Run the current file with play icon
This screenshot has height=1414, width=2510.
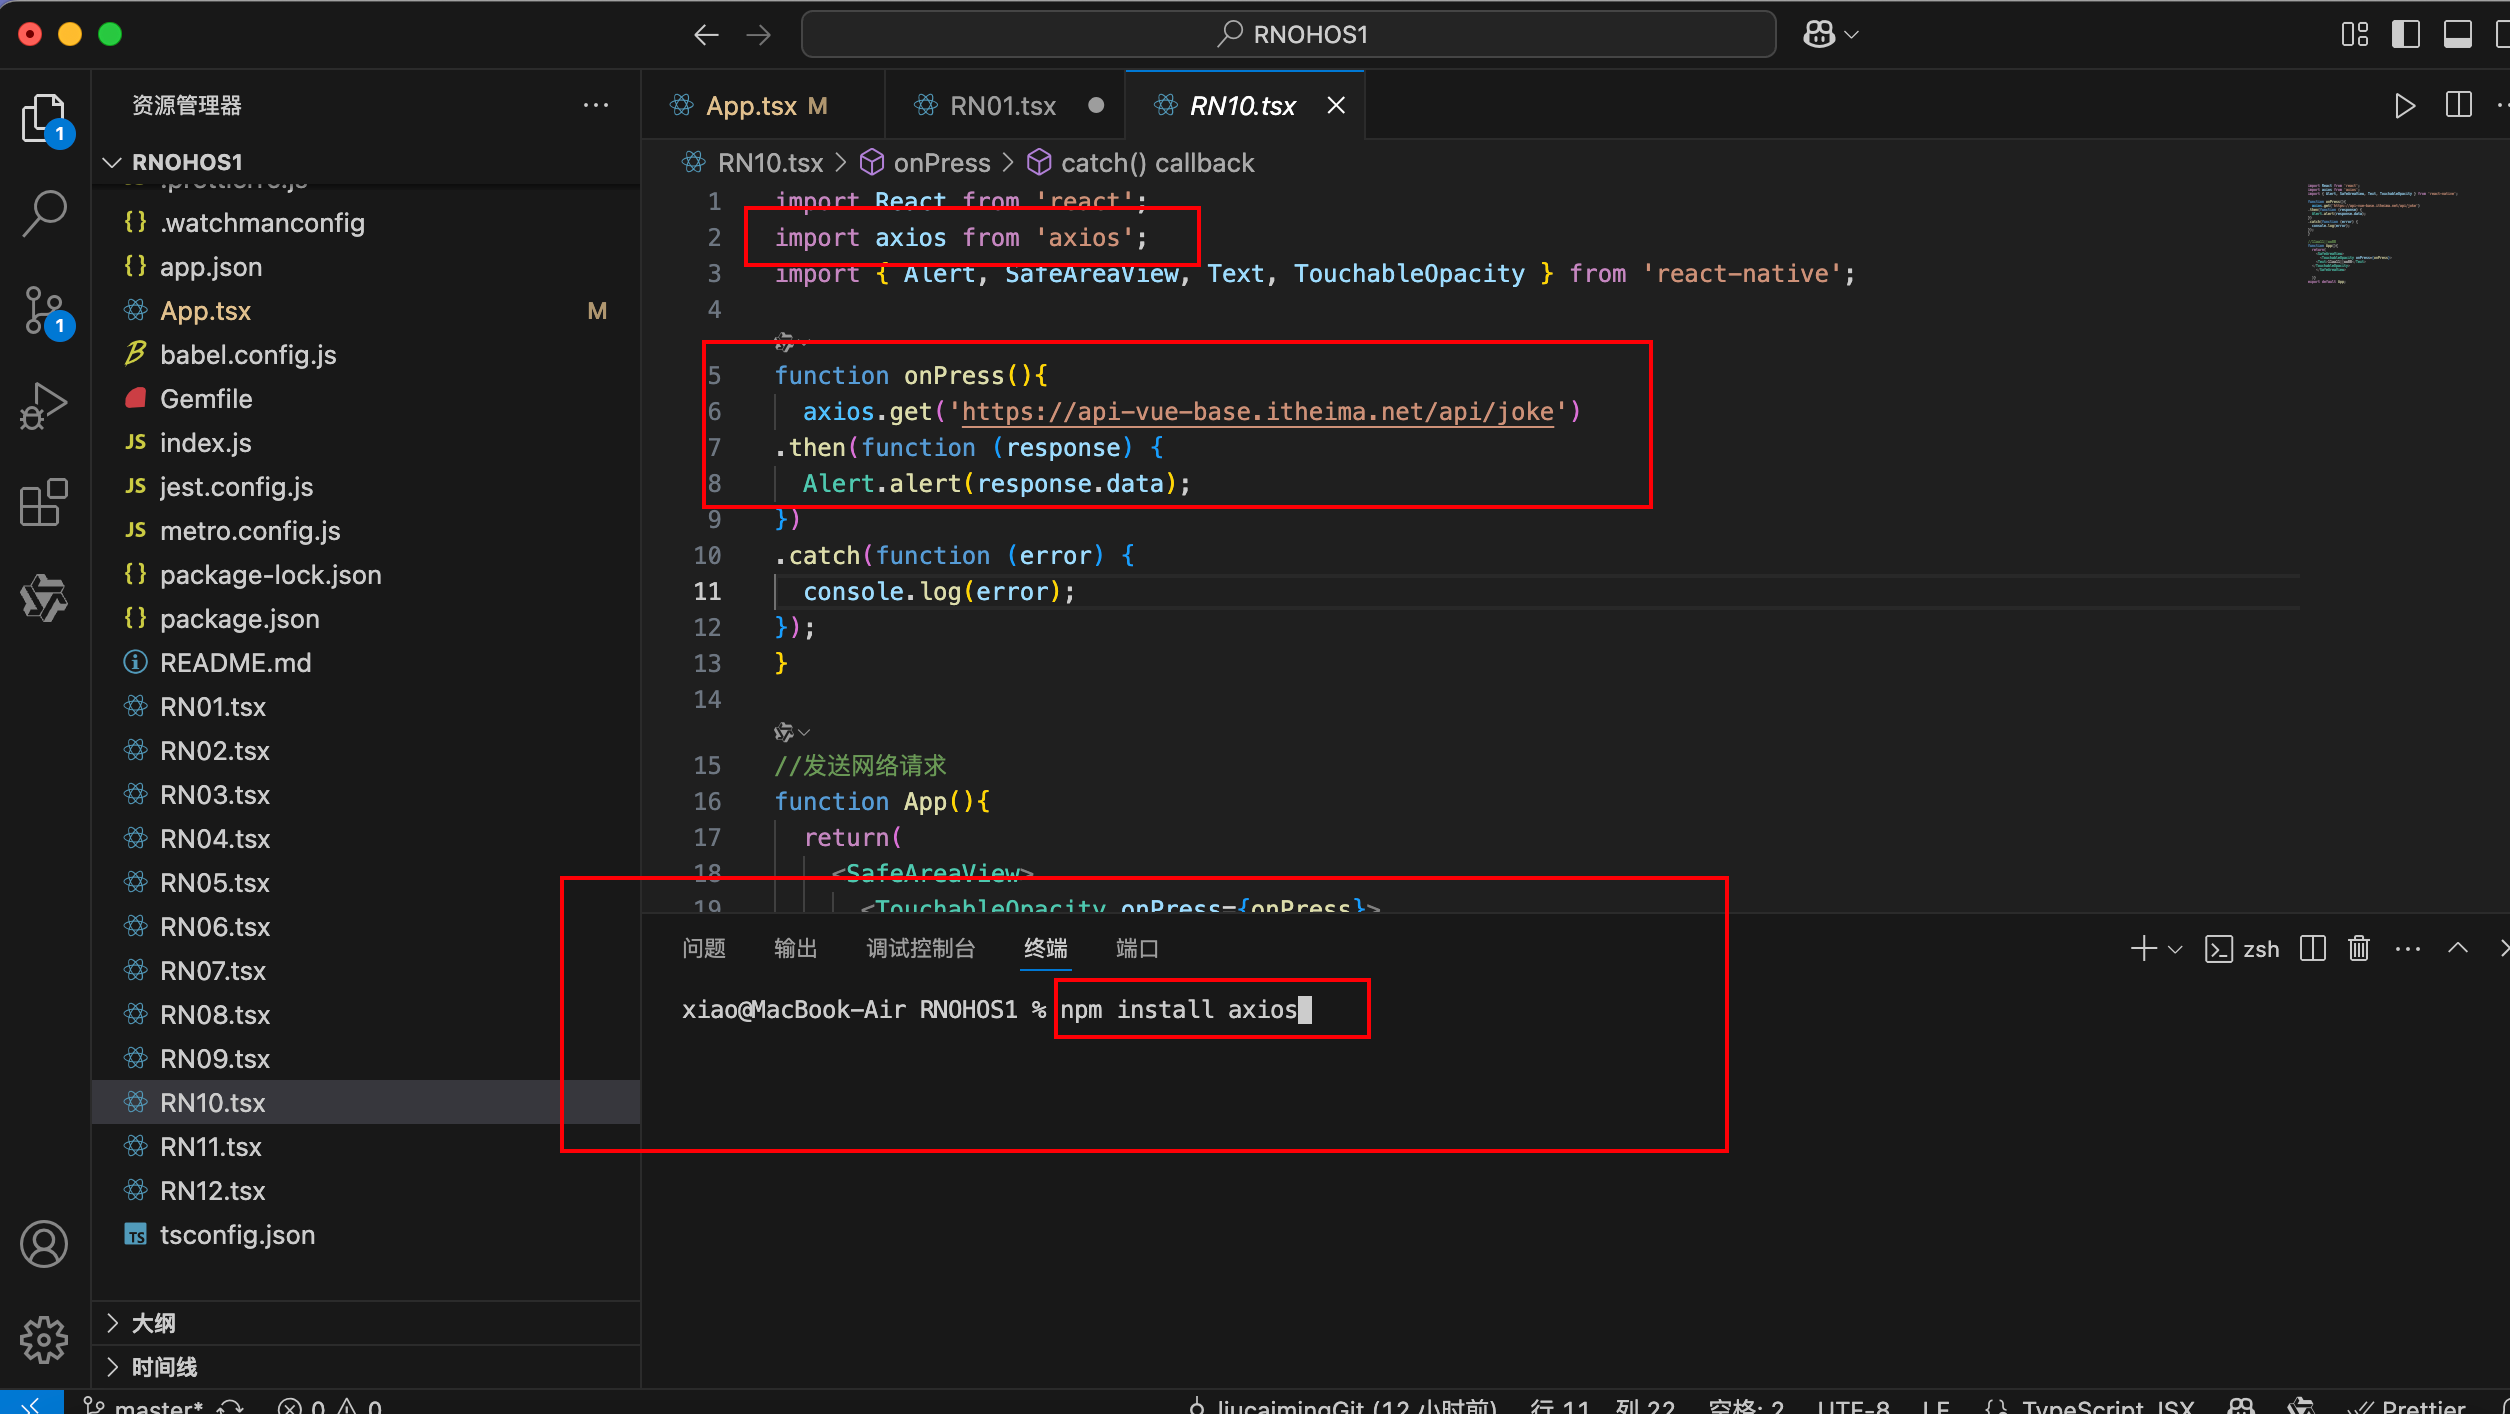click(2405, 105)
